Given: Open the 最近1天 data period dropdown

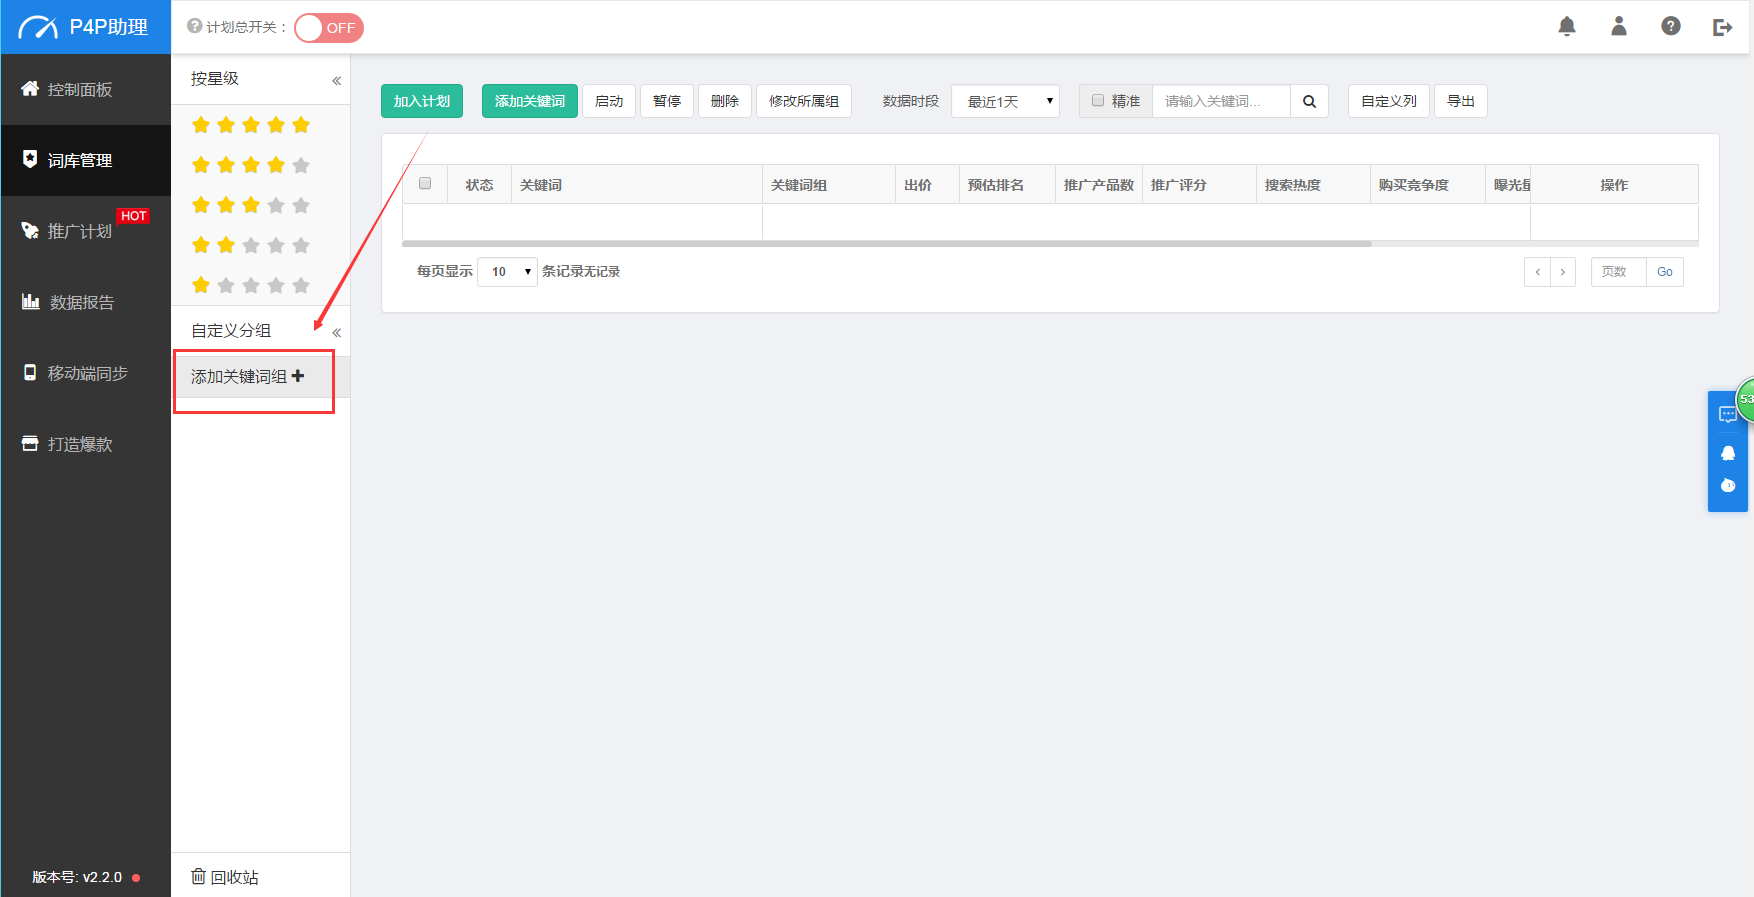Looking at the screenshot, I should (x=1005, y=101).
